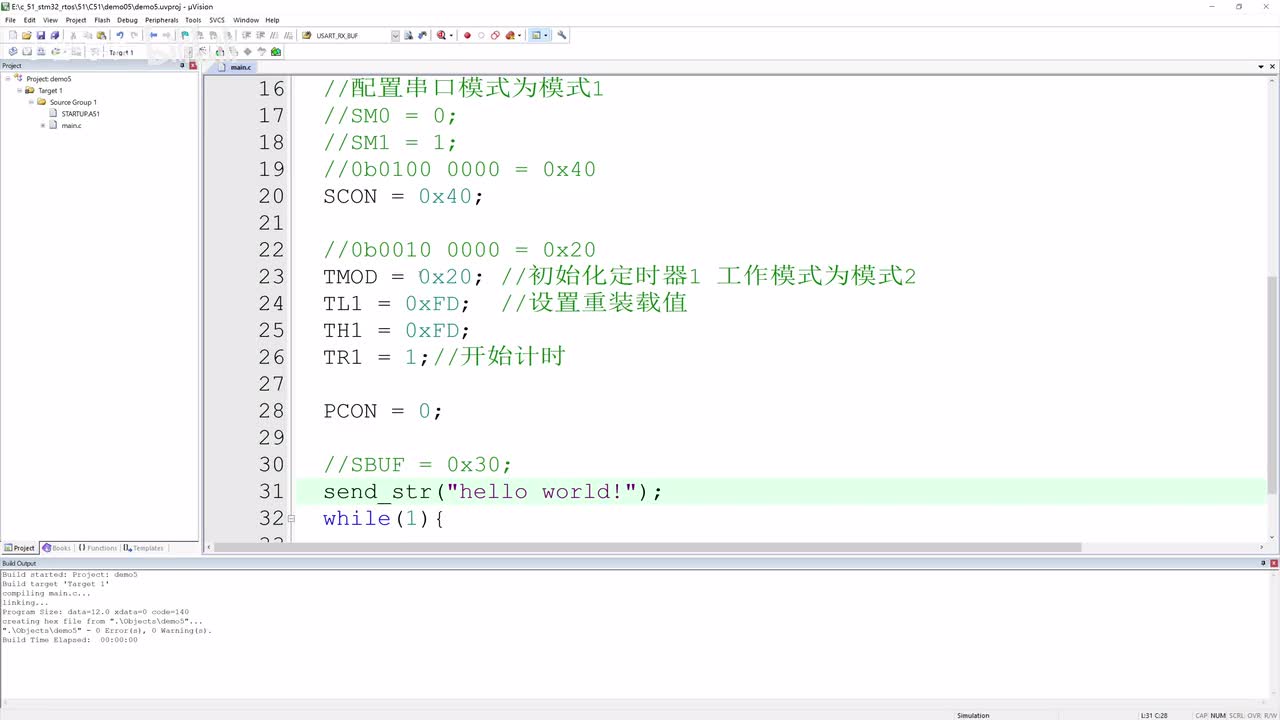Click the Paste toolbar icon
The image size is (1280, 720).
coord(101,35)
